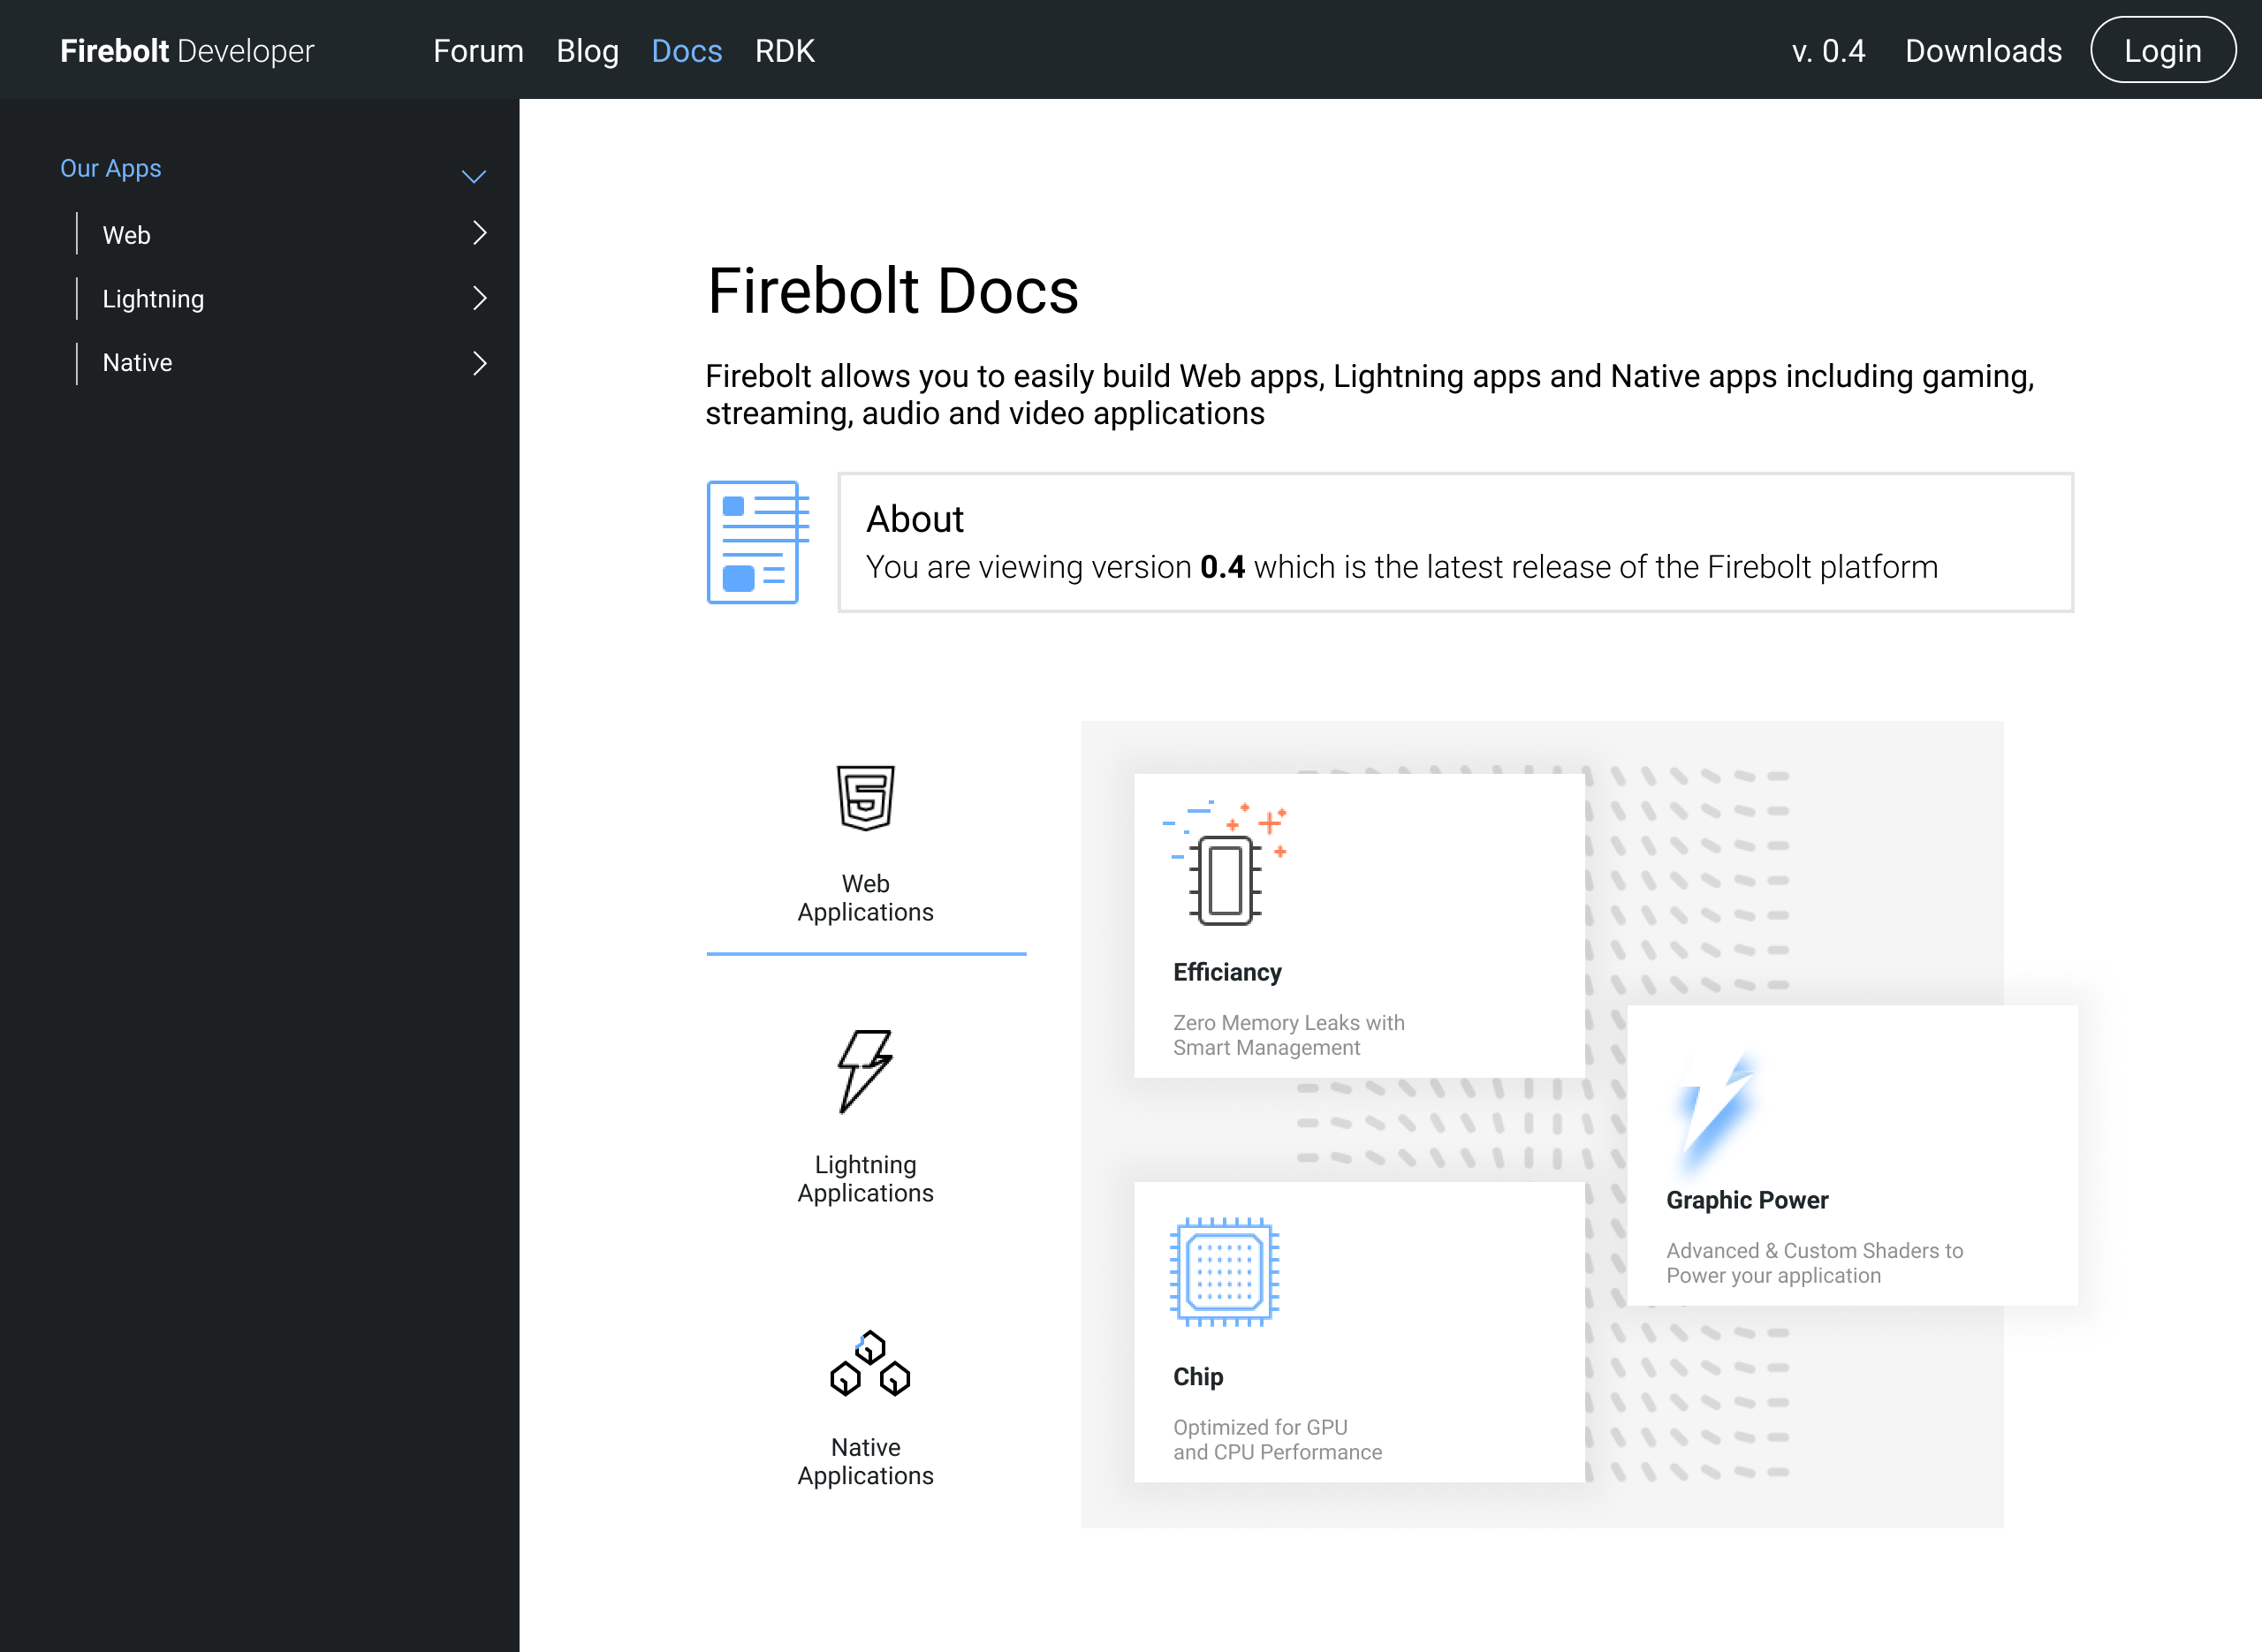Image resolution: width=2262 pixels, height=1652 pixels.
Task: Expand the Lightning sidebar chevron
Action: [x=479, y=298]
